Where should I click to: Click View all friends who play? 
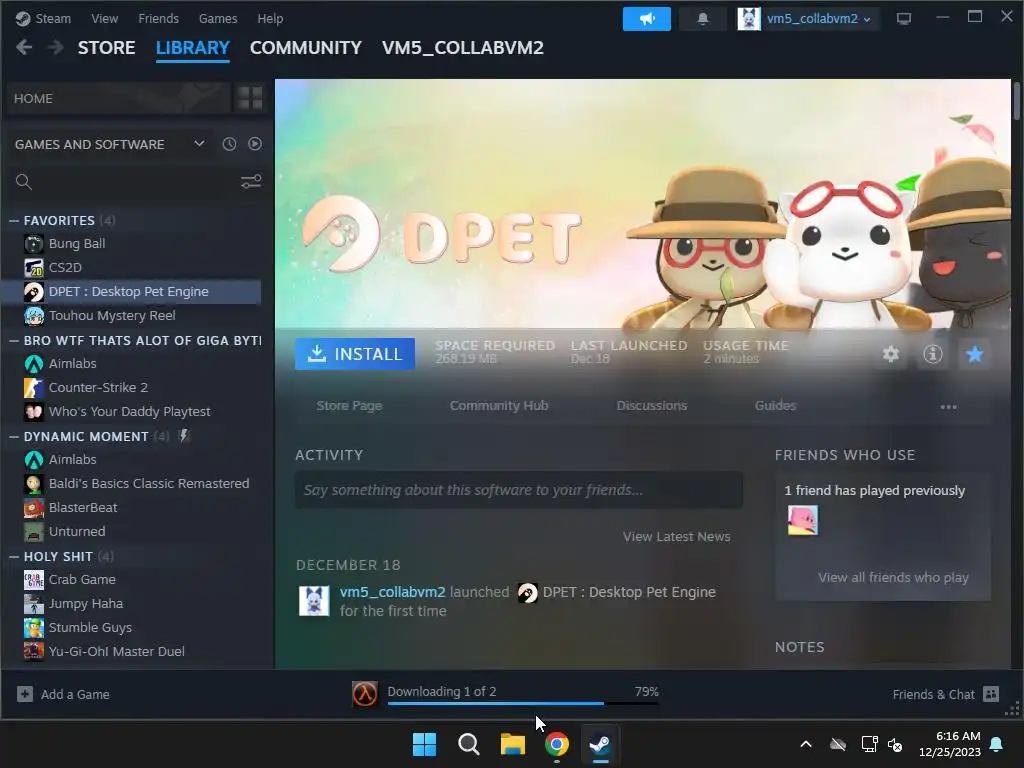[893, 577]
